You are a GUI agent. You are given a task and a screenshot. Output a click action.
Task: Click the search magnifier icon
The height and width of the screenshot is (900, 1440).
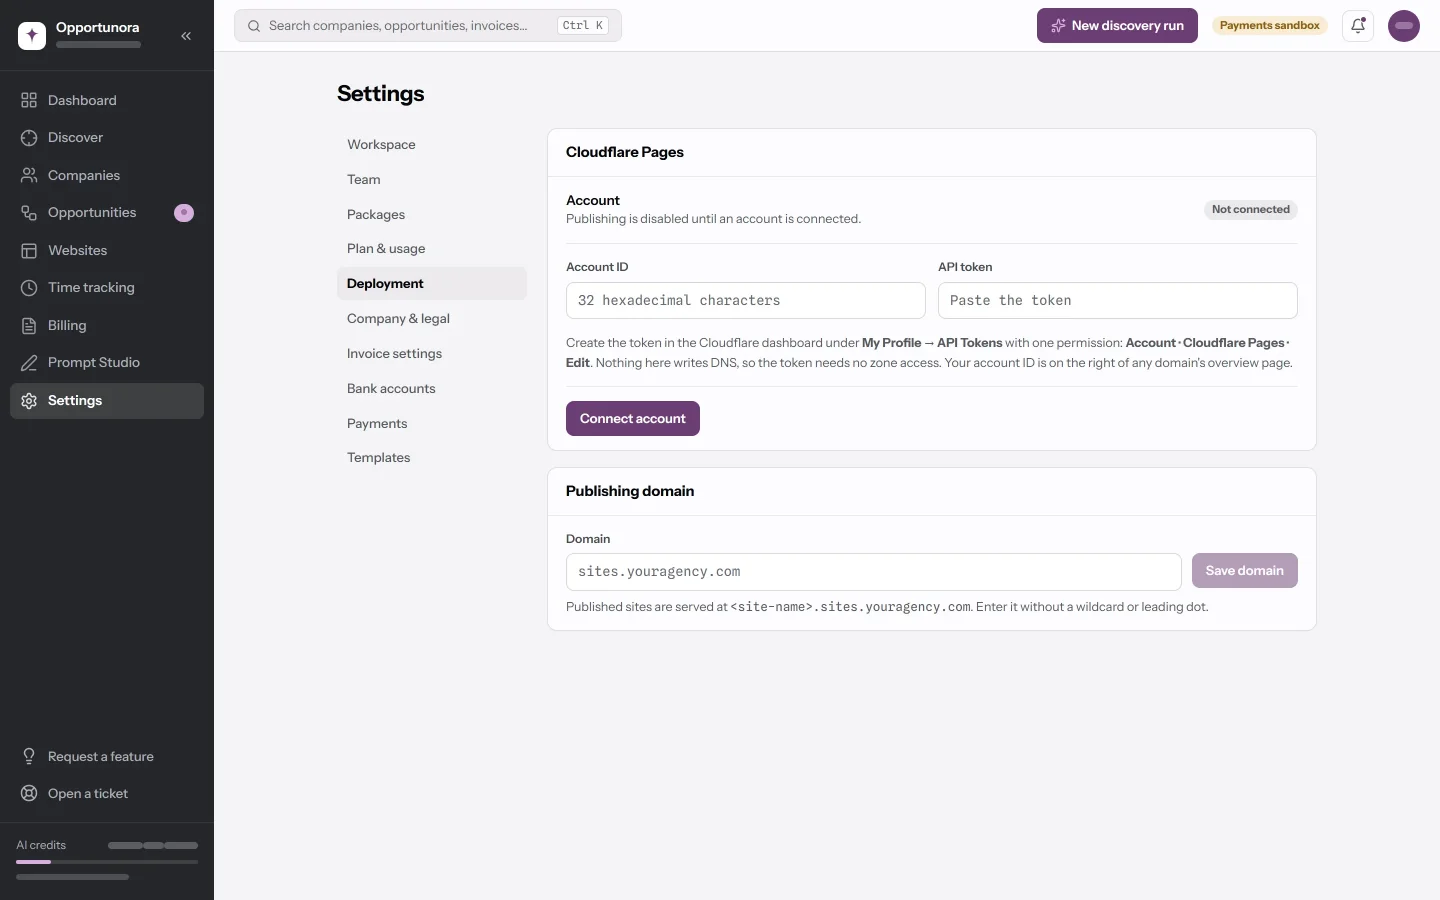click(254, 26)
